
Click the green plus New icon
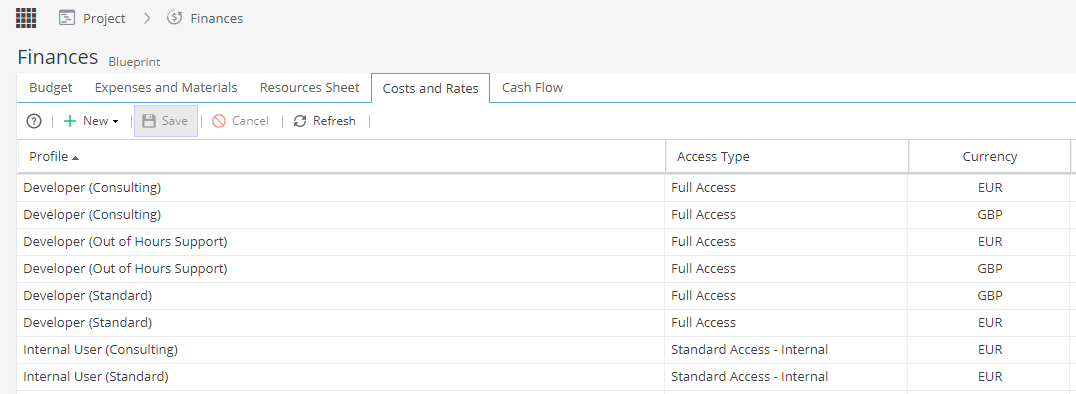pos(69,121)
